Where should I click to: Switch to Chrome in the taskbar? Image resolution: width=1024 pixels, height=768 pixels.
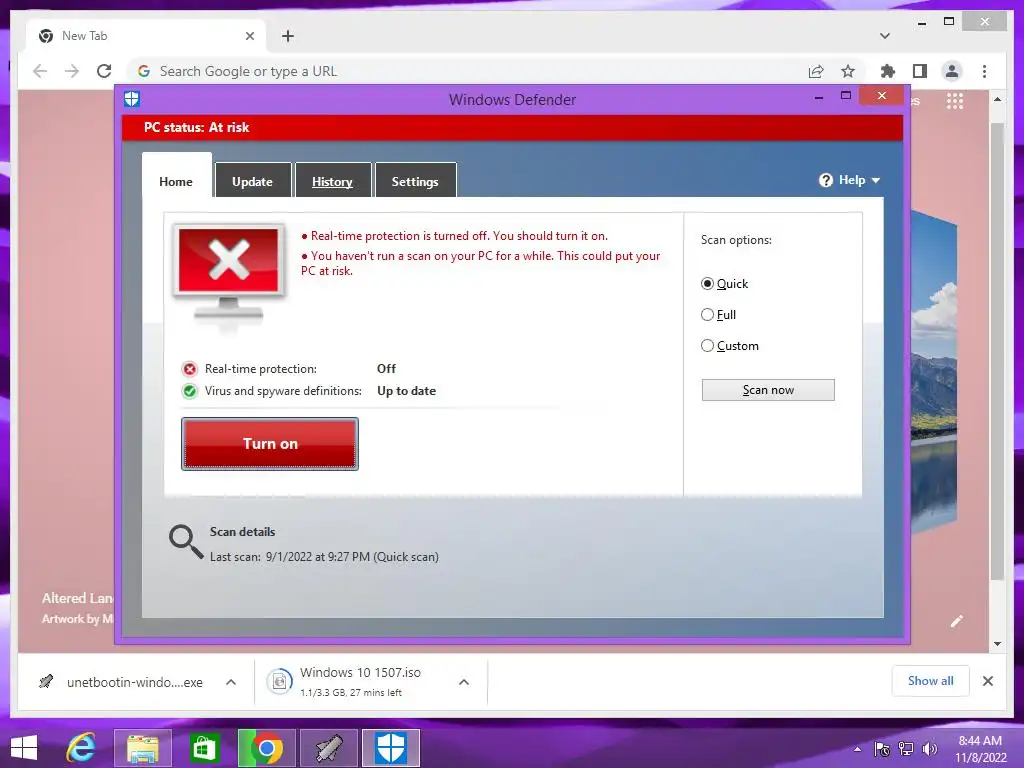point(266,748)
